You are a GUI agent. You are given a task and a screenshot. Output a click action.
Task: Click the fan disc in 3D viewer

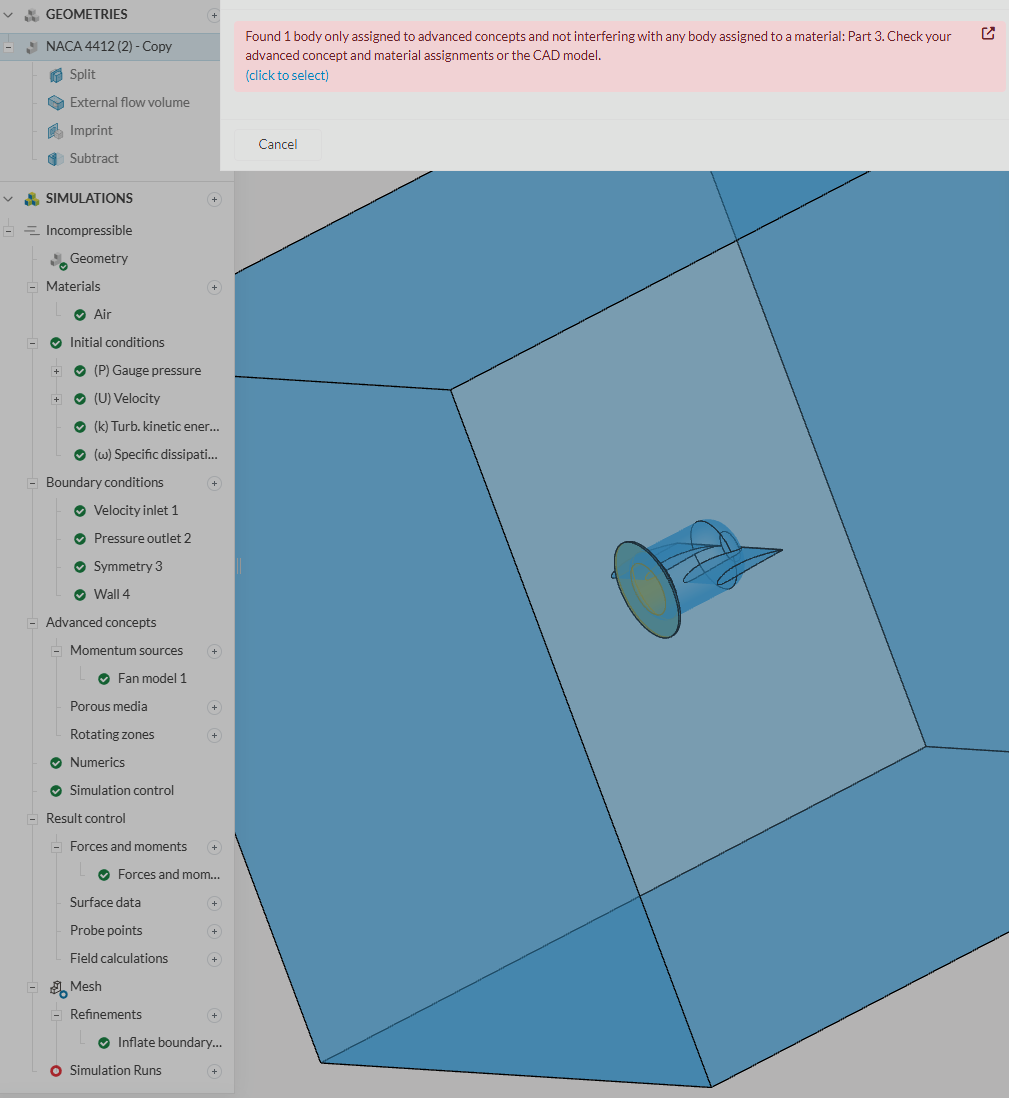pyautogui.click(x=646, y=590)
